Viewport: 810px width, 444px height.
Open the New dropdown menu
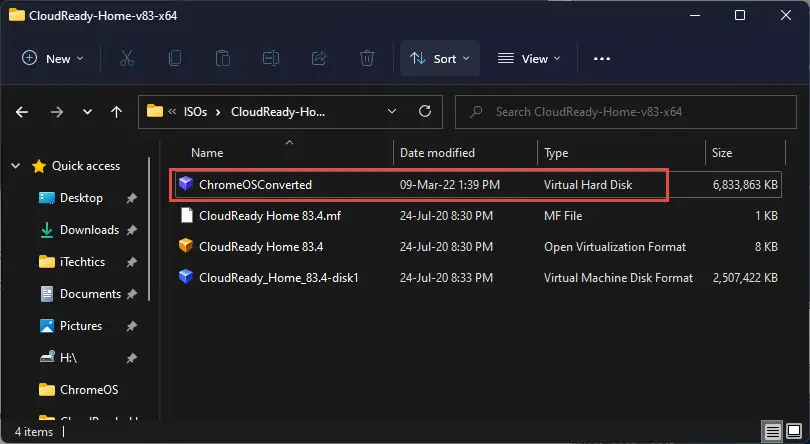(52, 58)
